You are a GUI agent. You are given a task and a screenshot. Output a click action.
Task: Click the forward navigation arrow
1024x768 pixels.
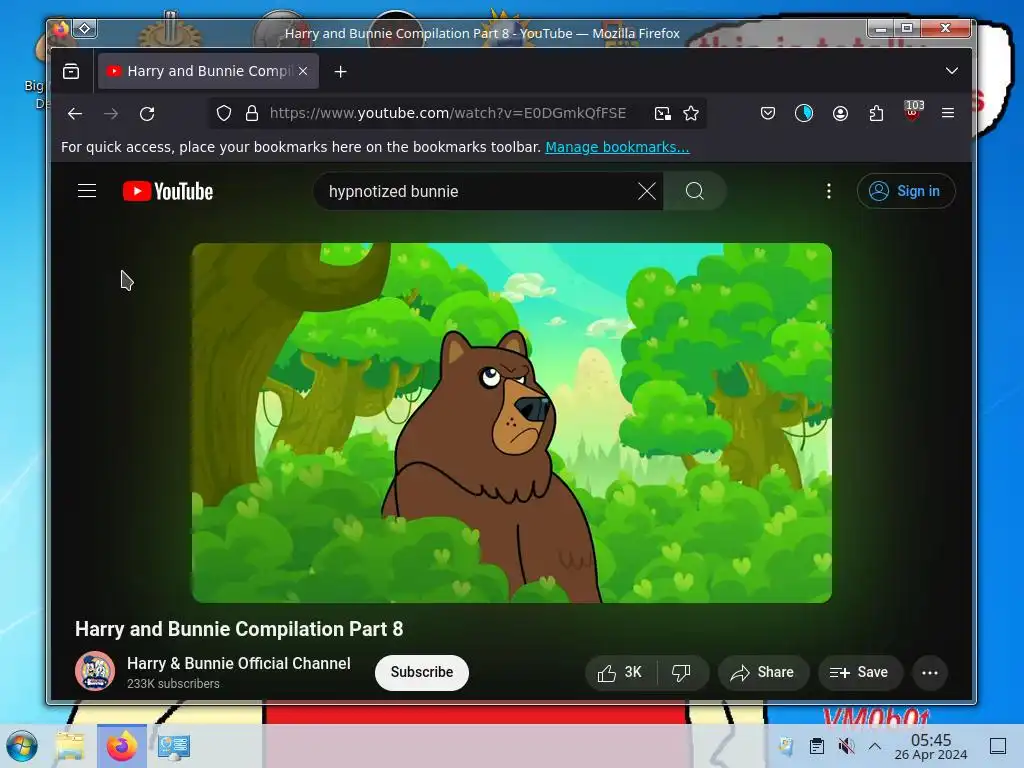tap(111, 114)
